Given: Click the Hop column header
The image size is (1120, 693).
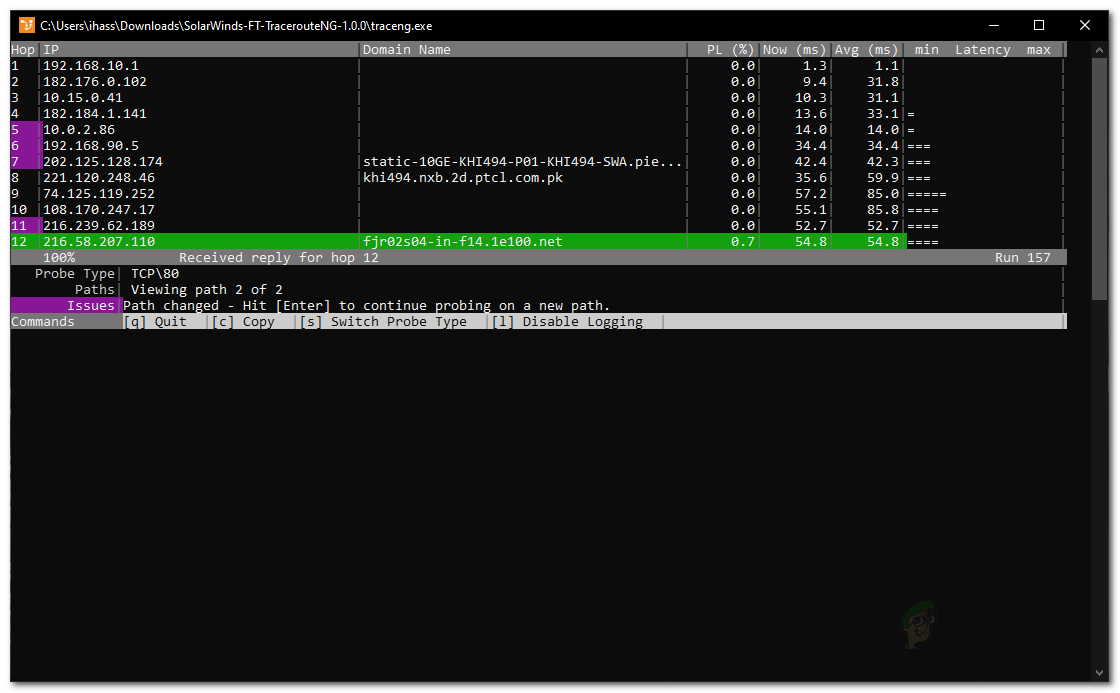Looking at the screenshot, I should (23, 49).
